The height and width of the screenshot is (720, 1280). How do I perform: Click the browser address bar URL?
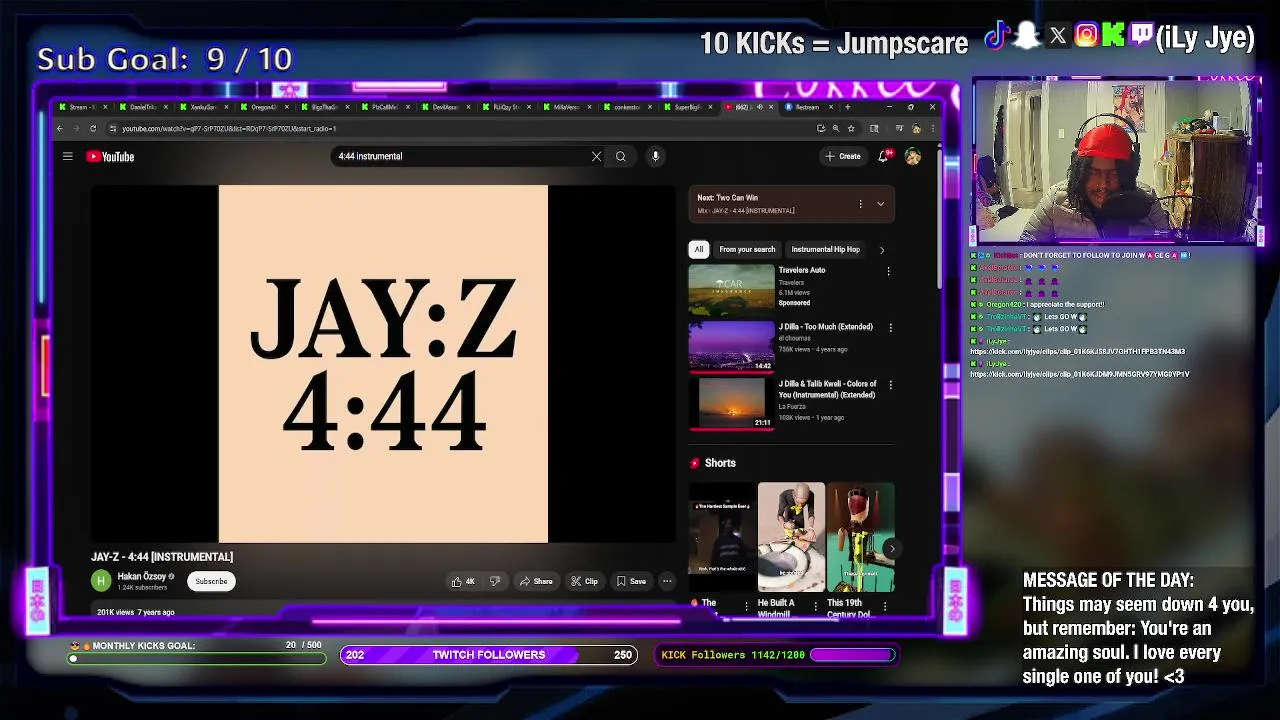229,128
